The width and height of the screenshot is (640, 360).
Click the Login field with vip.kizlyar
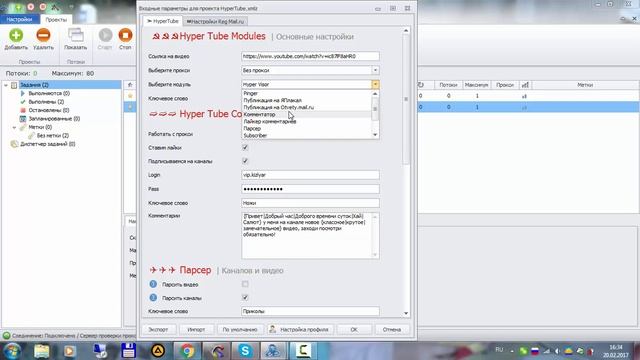point(310,175)
